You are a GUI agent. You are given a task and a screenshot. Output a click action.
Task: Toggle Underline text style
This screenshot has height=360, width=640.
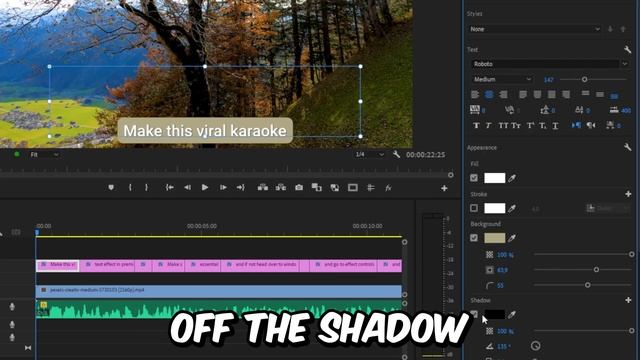coord(555,126)
